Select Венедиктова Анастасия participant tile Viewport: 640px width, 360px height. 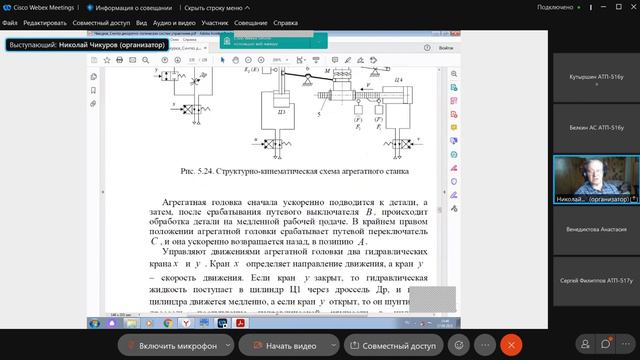click(596, 230)
